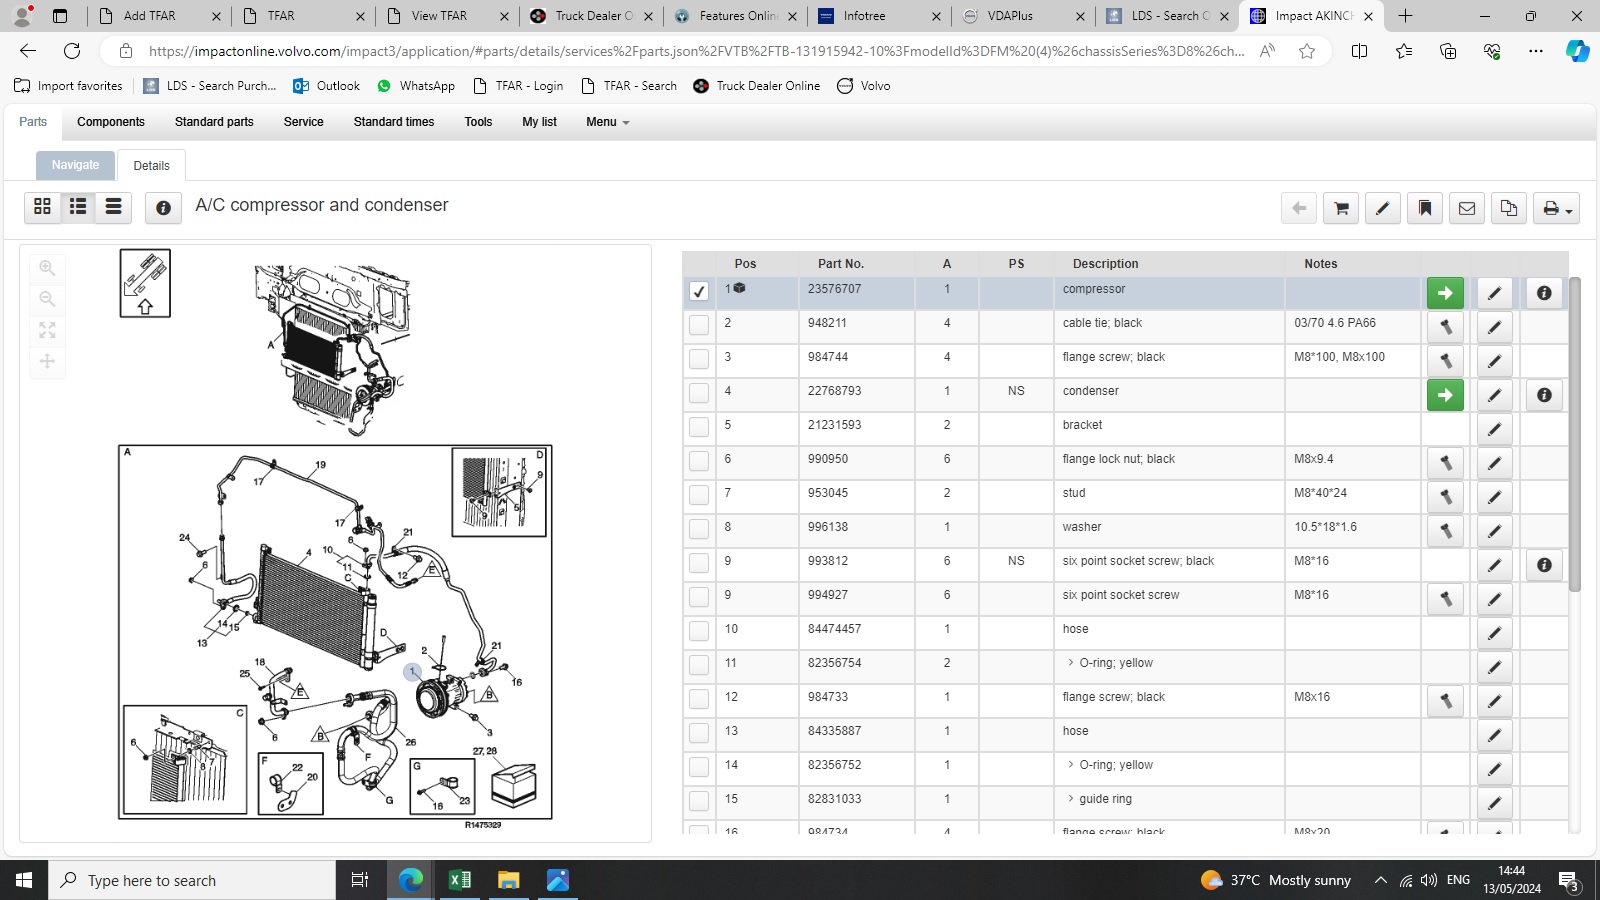Click pencil edit icon for bracket row
Screen dimensions: 1600x900
(x=1494, y=429)
